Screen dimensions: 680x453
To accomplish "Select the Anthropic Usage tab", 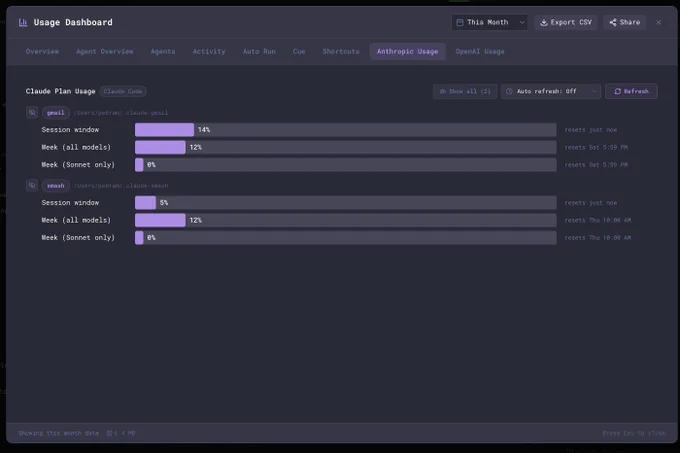I will pos(407,51).
